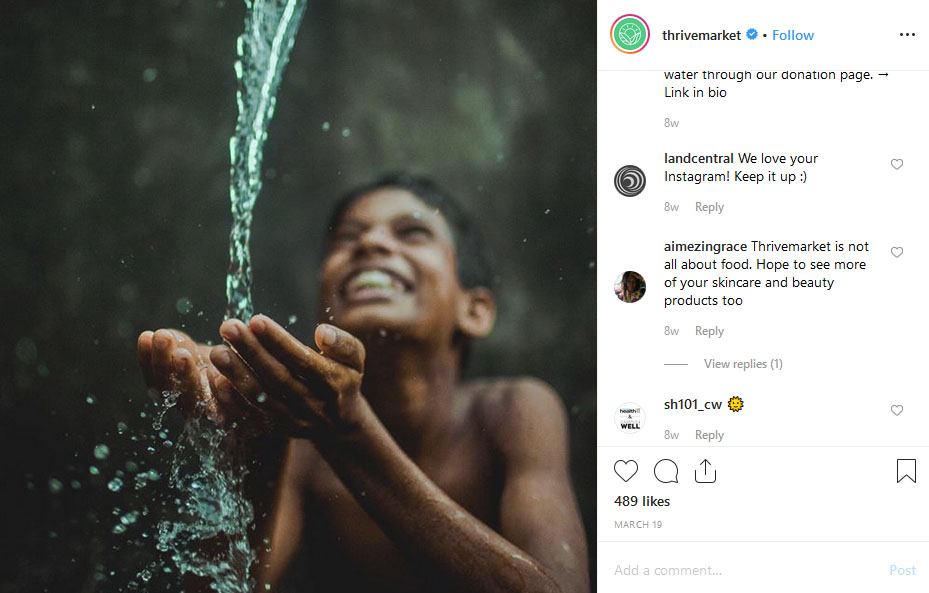Open sh101_cw's avatar thumbnail

click(630, 418)
